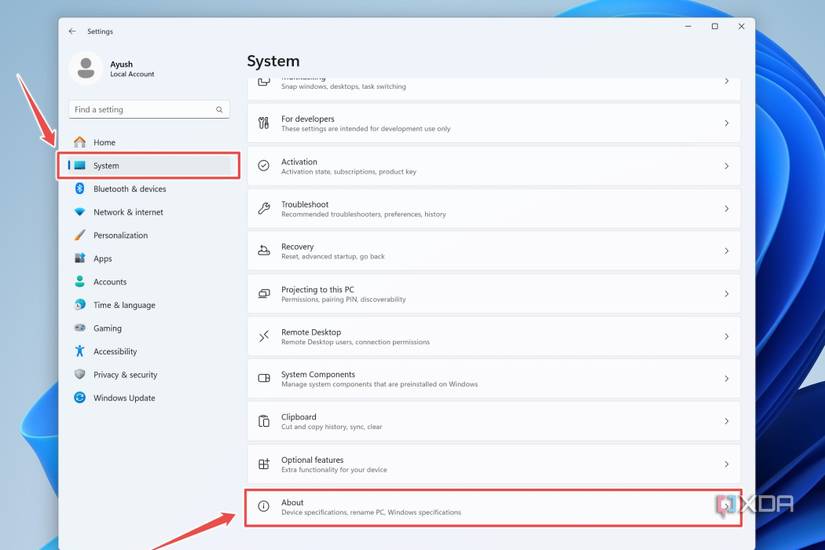
Task: Click the search magnifier icon
Action: coord(219,109)
